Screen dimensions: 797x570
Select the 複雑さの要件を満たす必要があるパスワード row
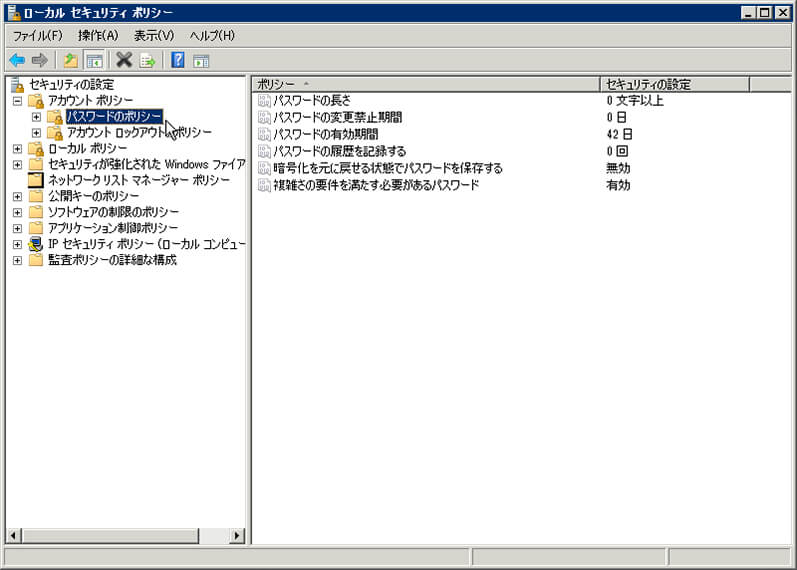[521, 185]
